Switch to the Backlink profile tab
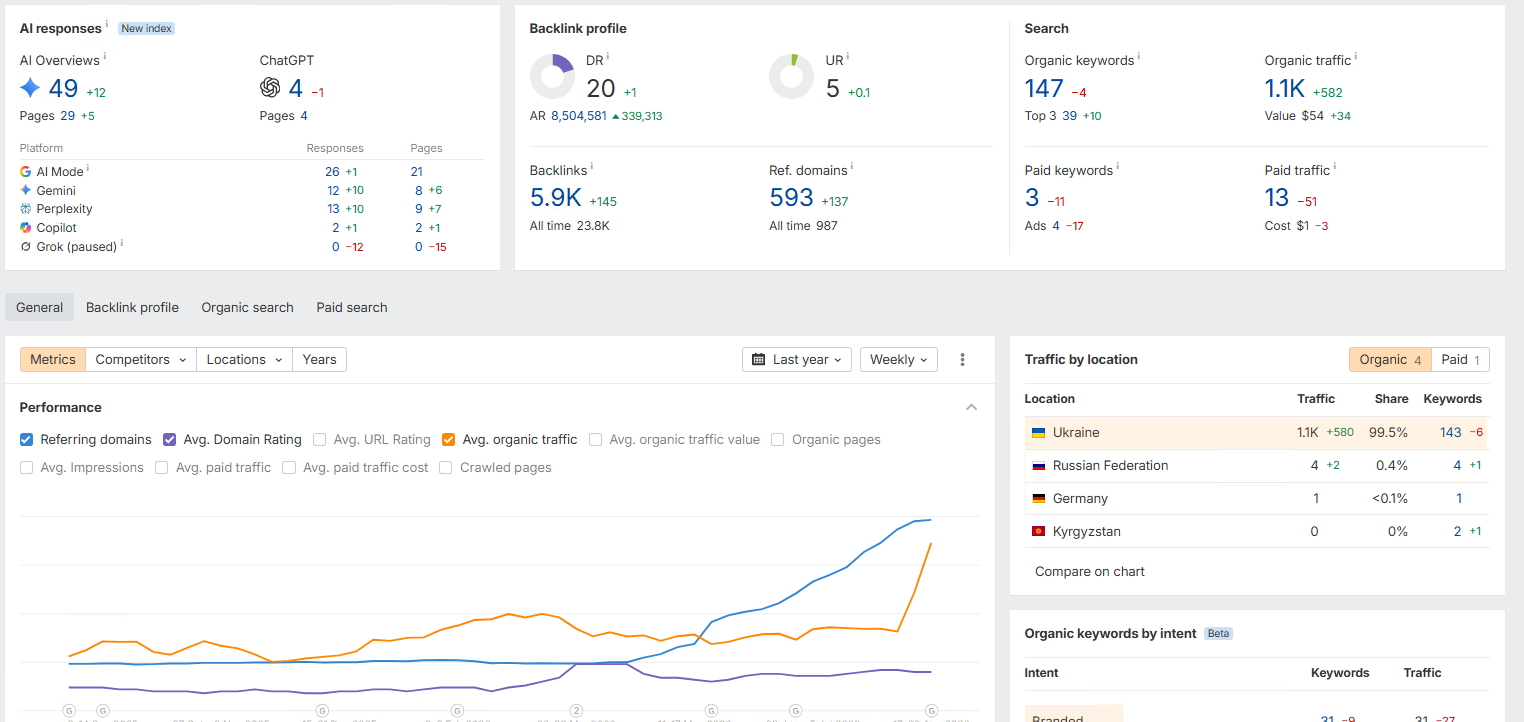1524x722 pixels. coord(132,307)
